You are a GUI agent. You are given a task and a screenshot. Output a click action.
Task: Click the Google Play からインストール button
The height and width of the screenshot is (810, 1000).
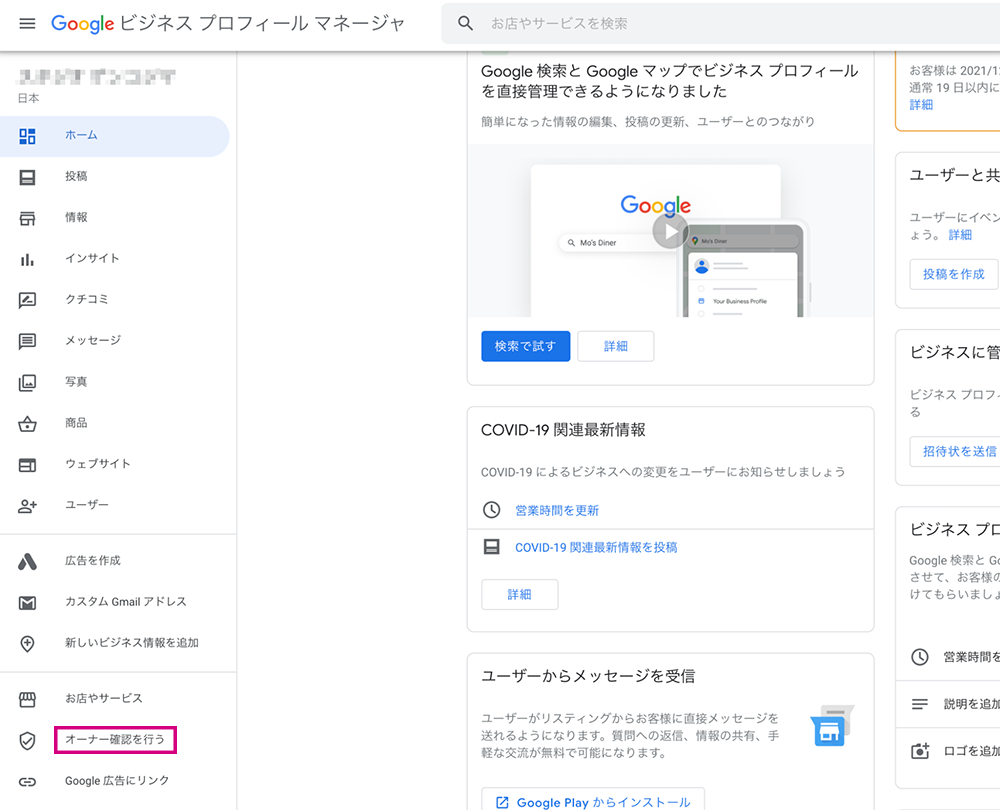(x=593, y=800)
